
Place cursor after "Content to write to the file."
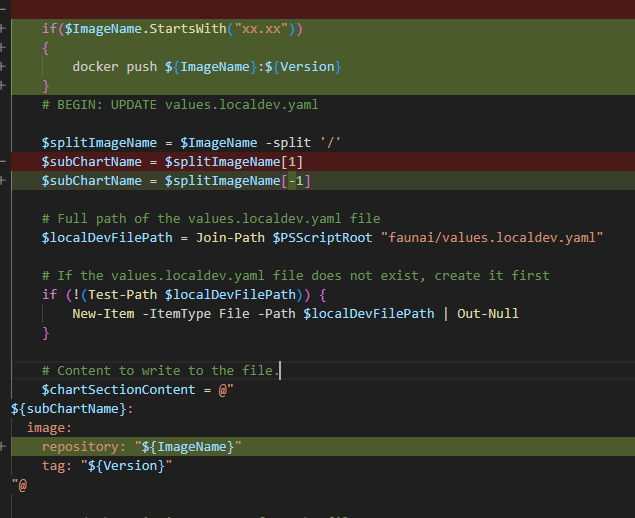[x=281, y=370]
